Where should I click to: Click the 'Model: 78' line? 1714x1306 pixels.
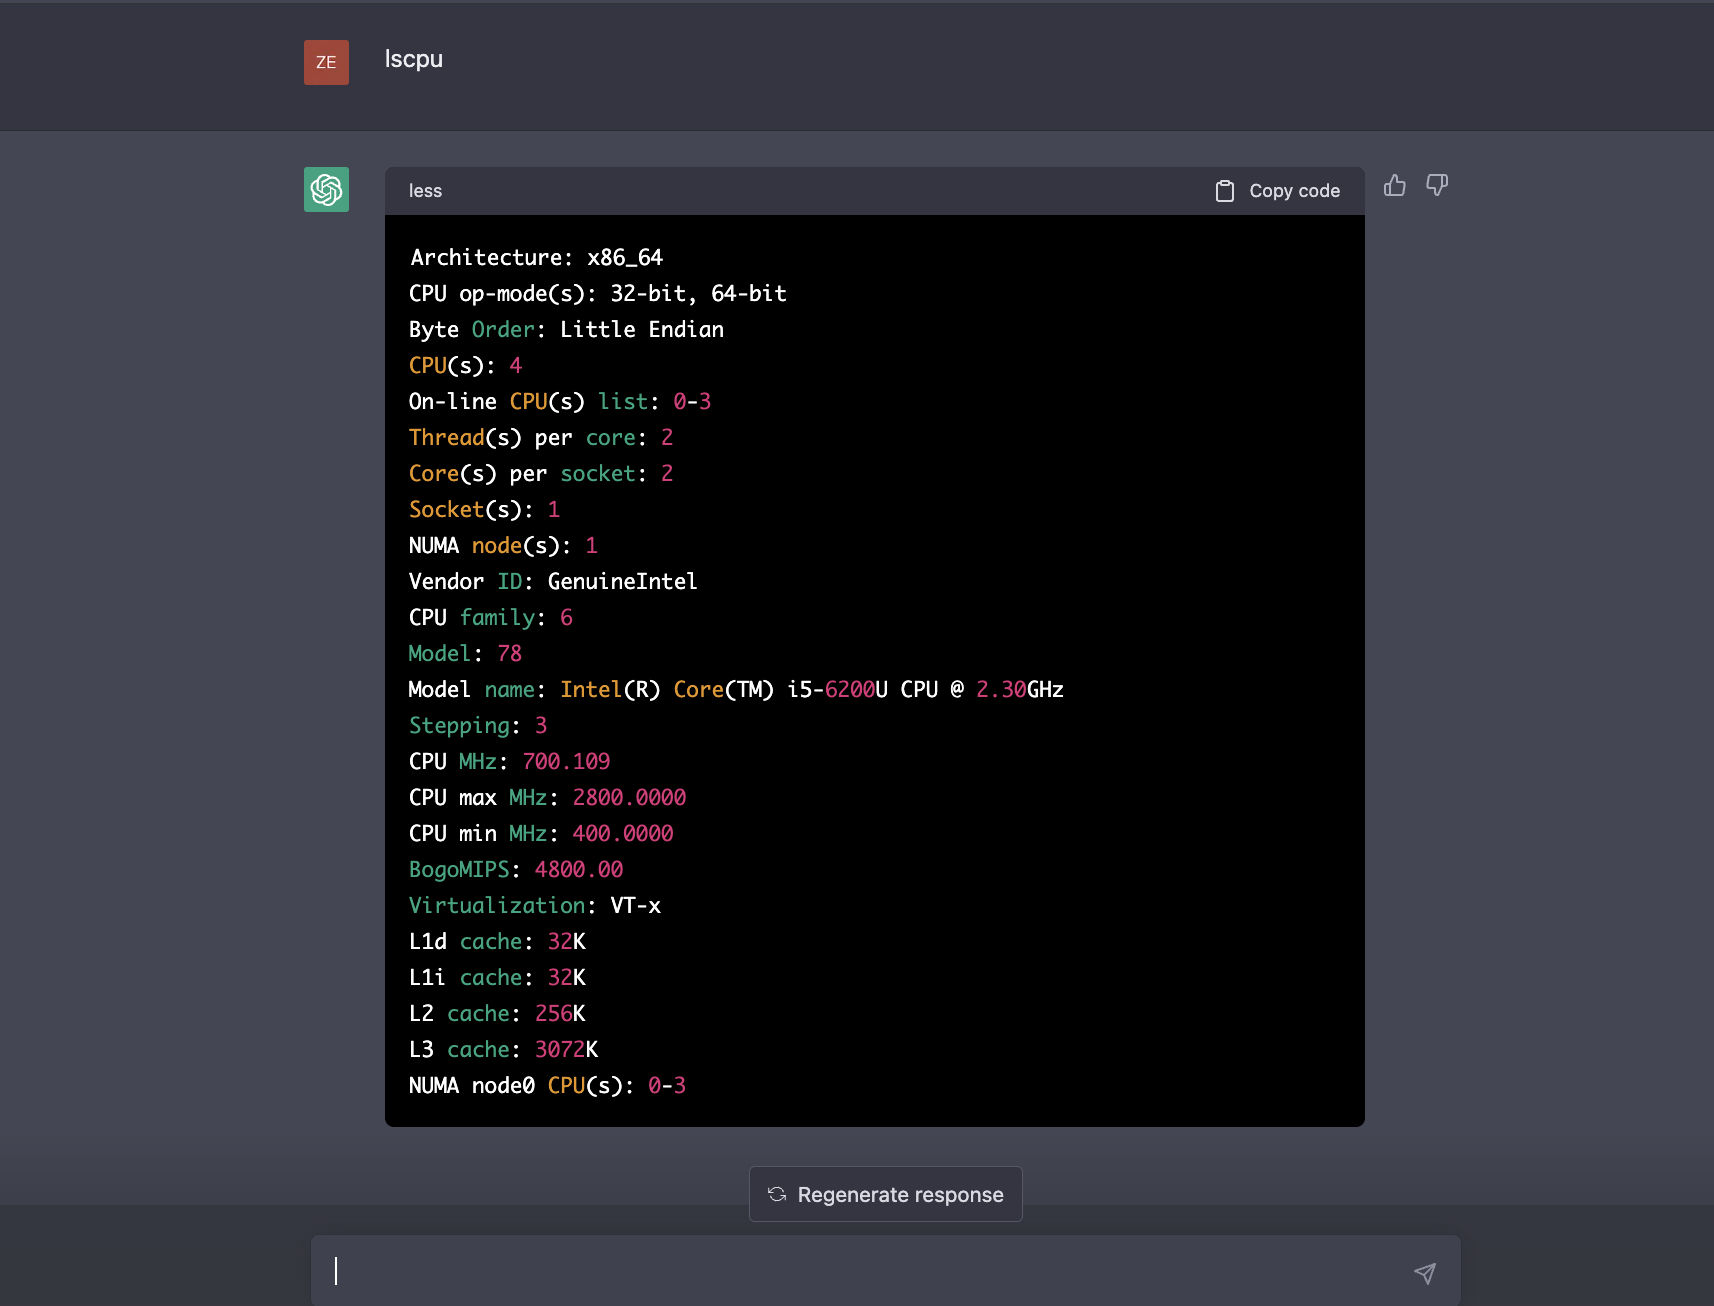point(465,654)
